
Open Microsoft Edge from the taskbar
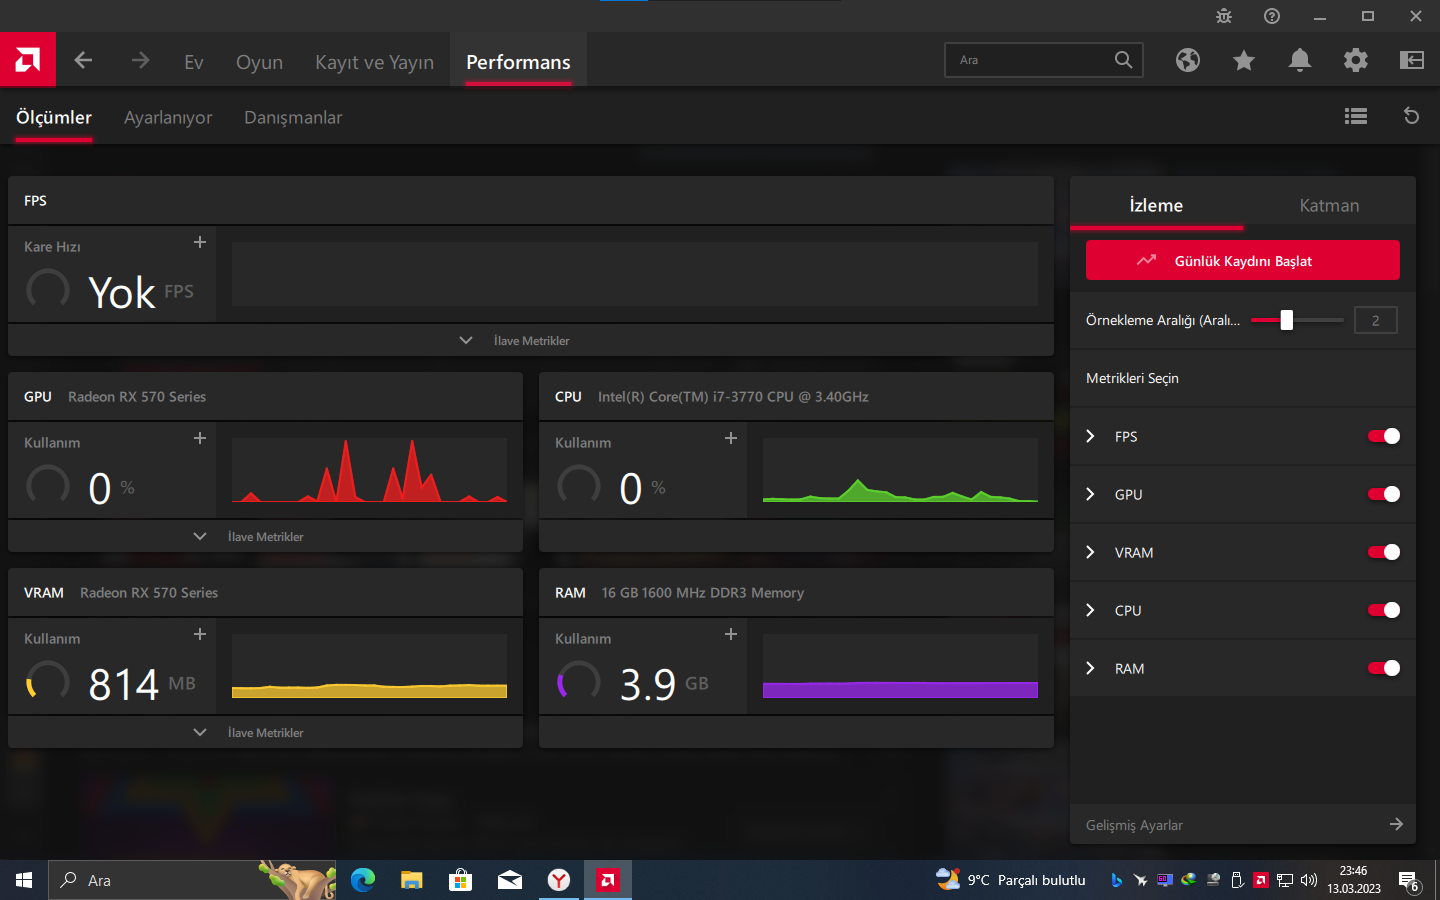click(x=363, y=880)
